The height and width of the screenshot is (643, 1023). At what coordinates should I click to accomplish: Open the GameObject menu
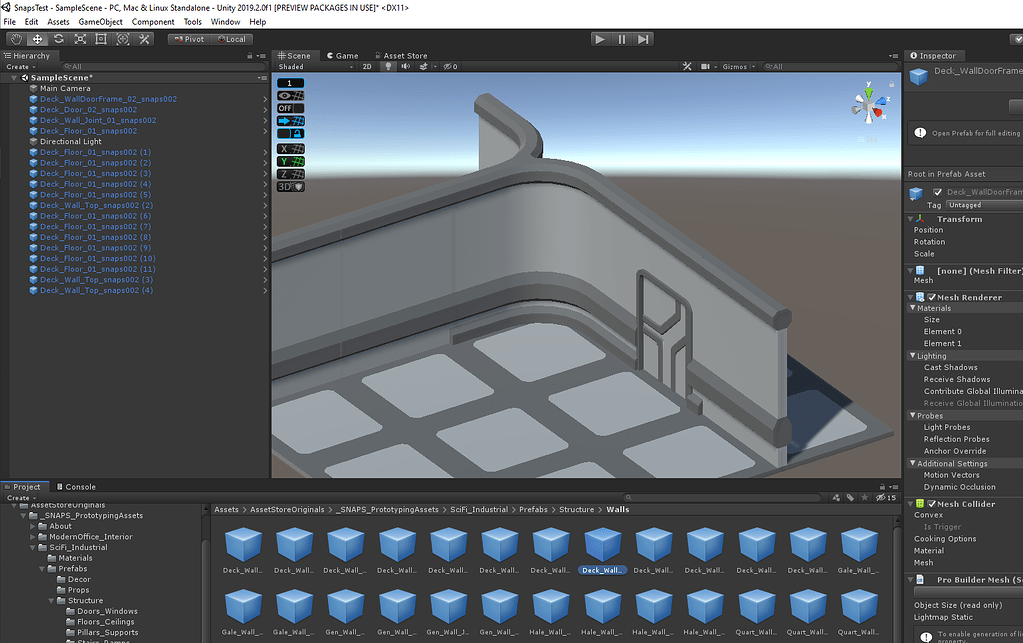pyautogui.click(x=100, y=21)
